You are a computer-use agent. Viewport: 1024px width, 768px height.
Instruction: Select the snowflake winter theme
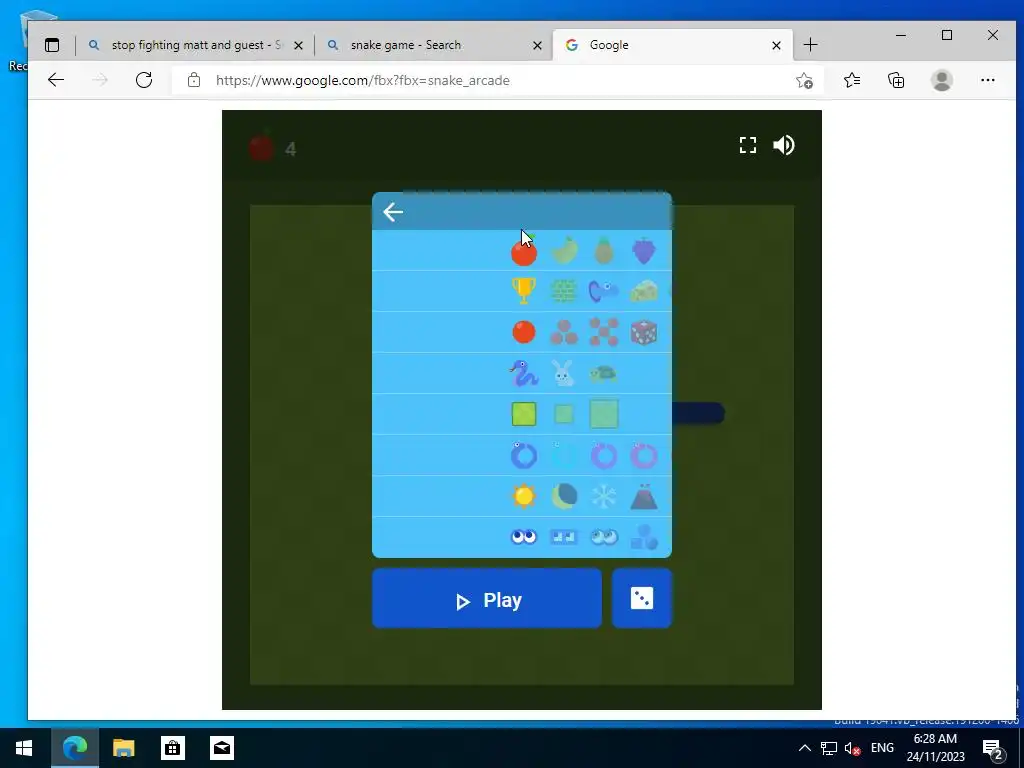(x=604, y=496)
